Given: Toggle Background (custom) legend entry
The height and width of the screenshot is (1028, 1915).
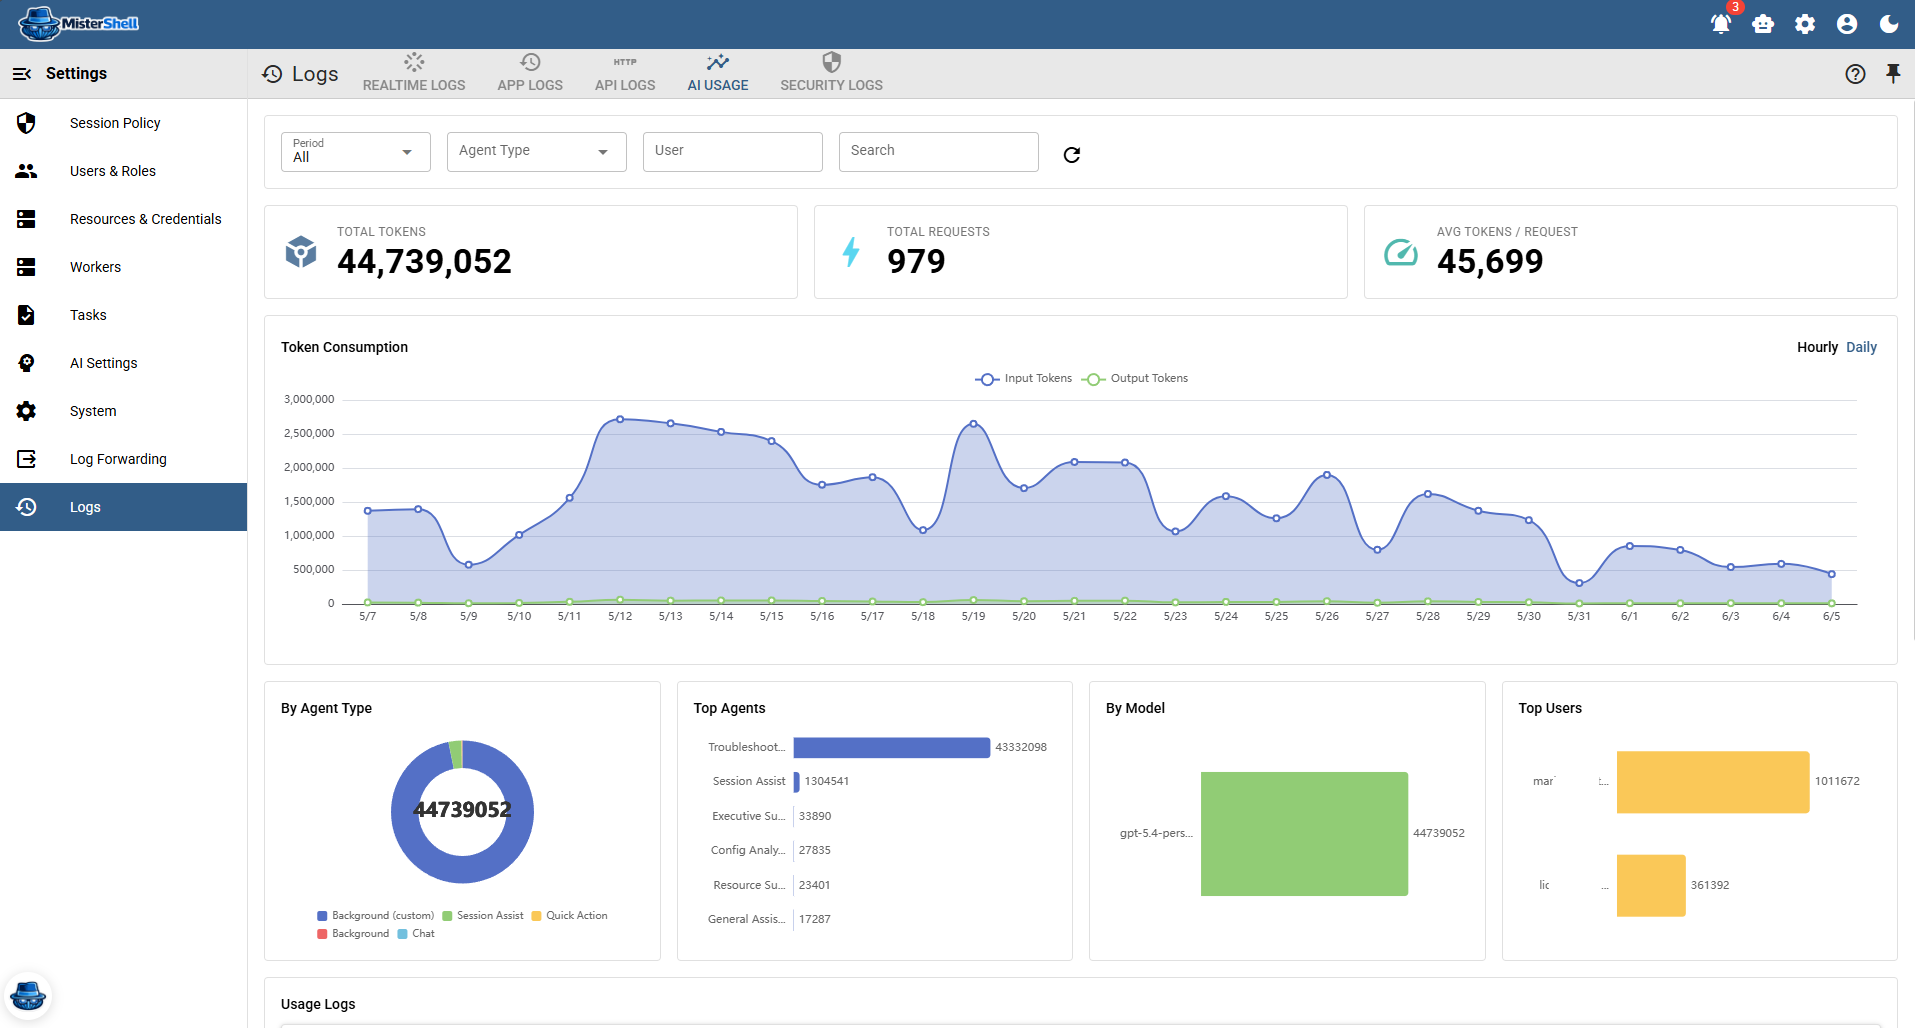Looking at the screenshot, I should tap(375, 916).
